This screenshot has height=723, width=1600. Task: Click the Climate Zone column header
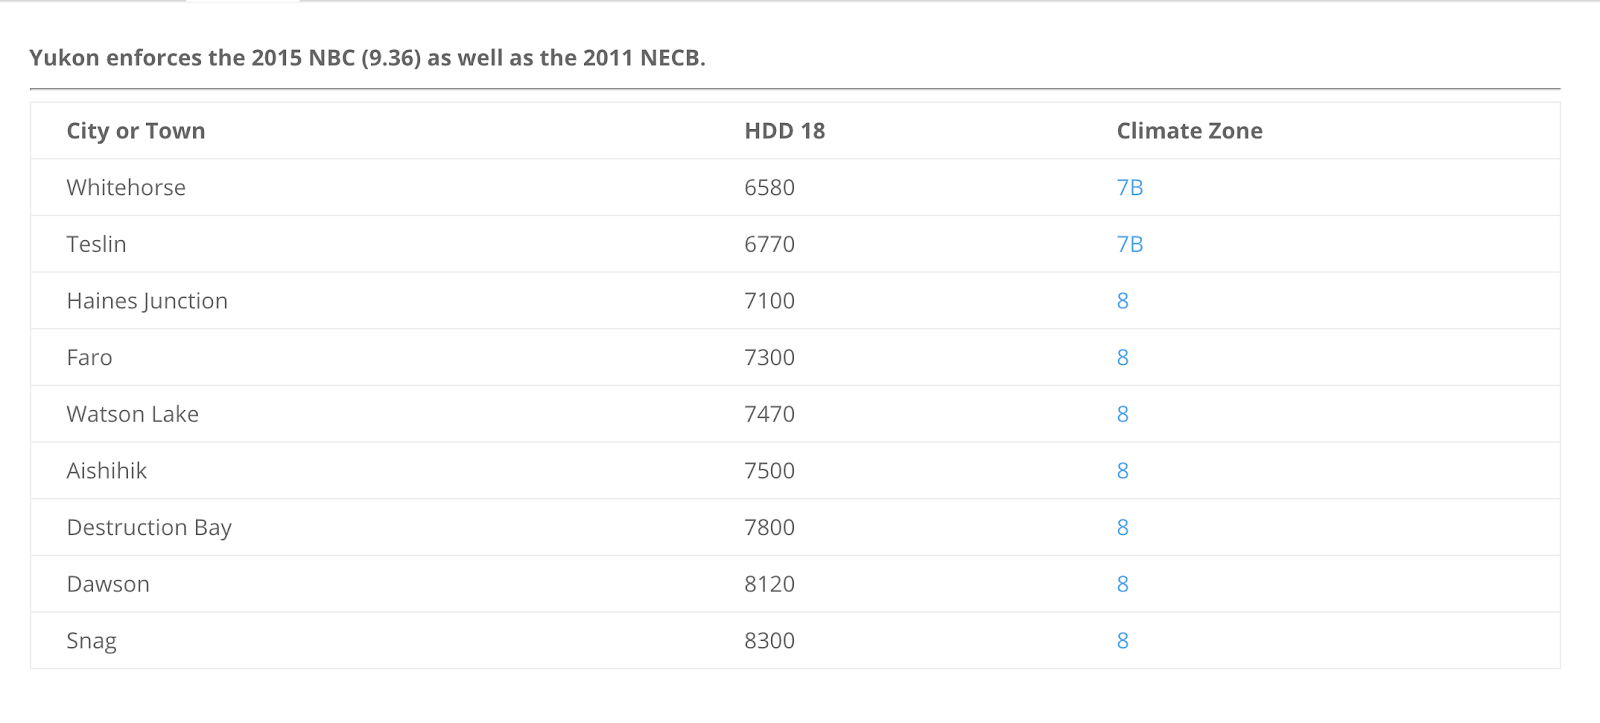1189,131
